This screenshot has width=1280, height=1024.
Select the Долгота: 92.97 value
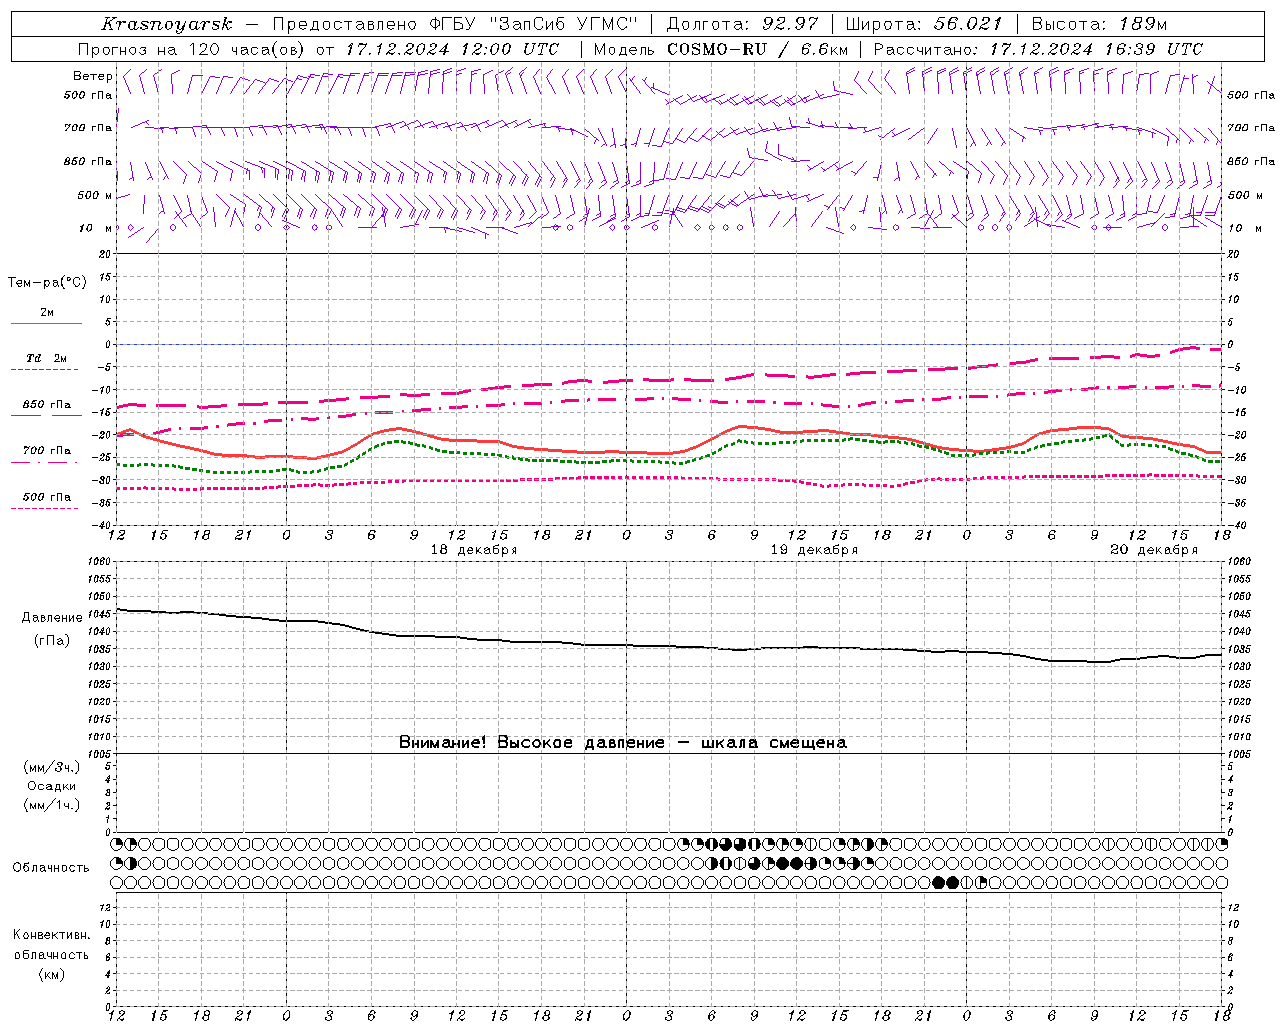[x=742, y=24]
